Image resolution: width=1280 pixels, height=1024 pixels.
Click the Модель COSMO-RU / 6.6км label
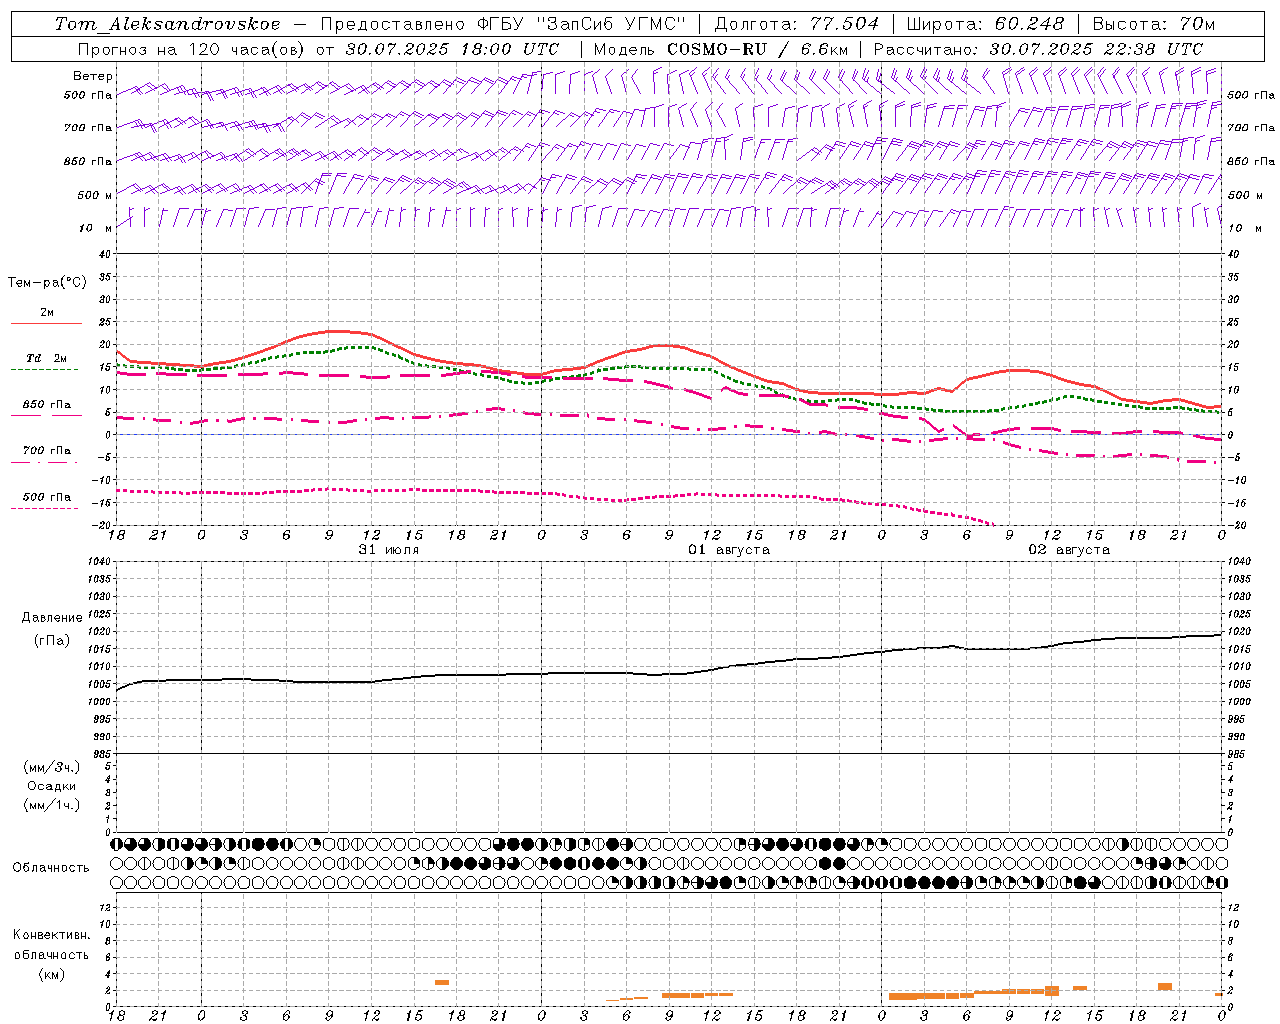tap(721, 49)
